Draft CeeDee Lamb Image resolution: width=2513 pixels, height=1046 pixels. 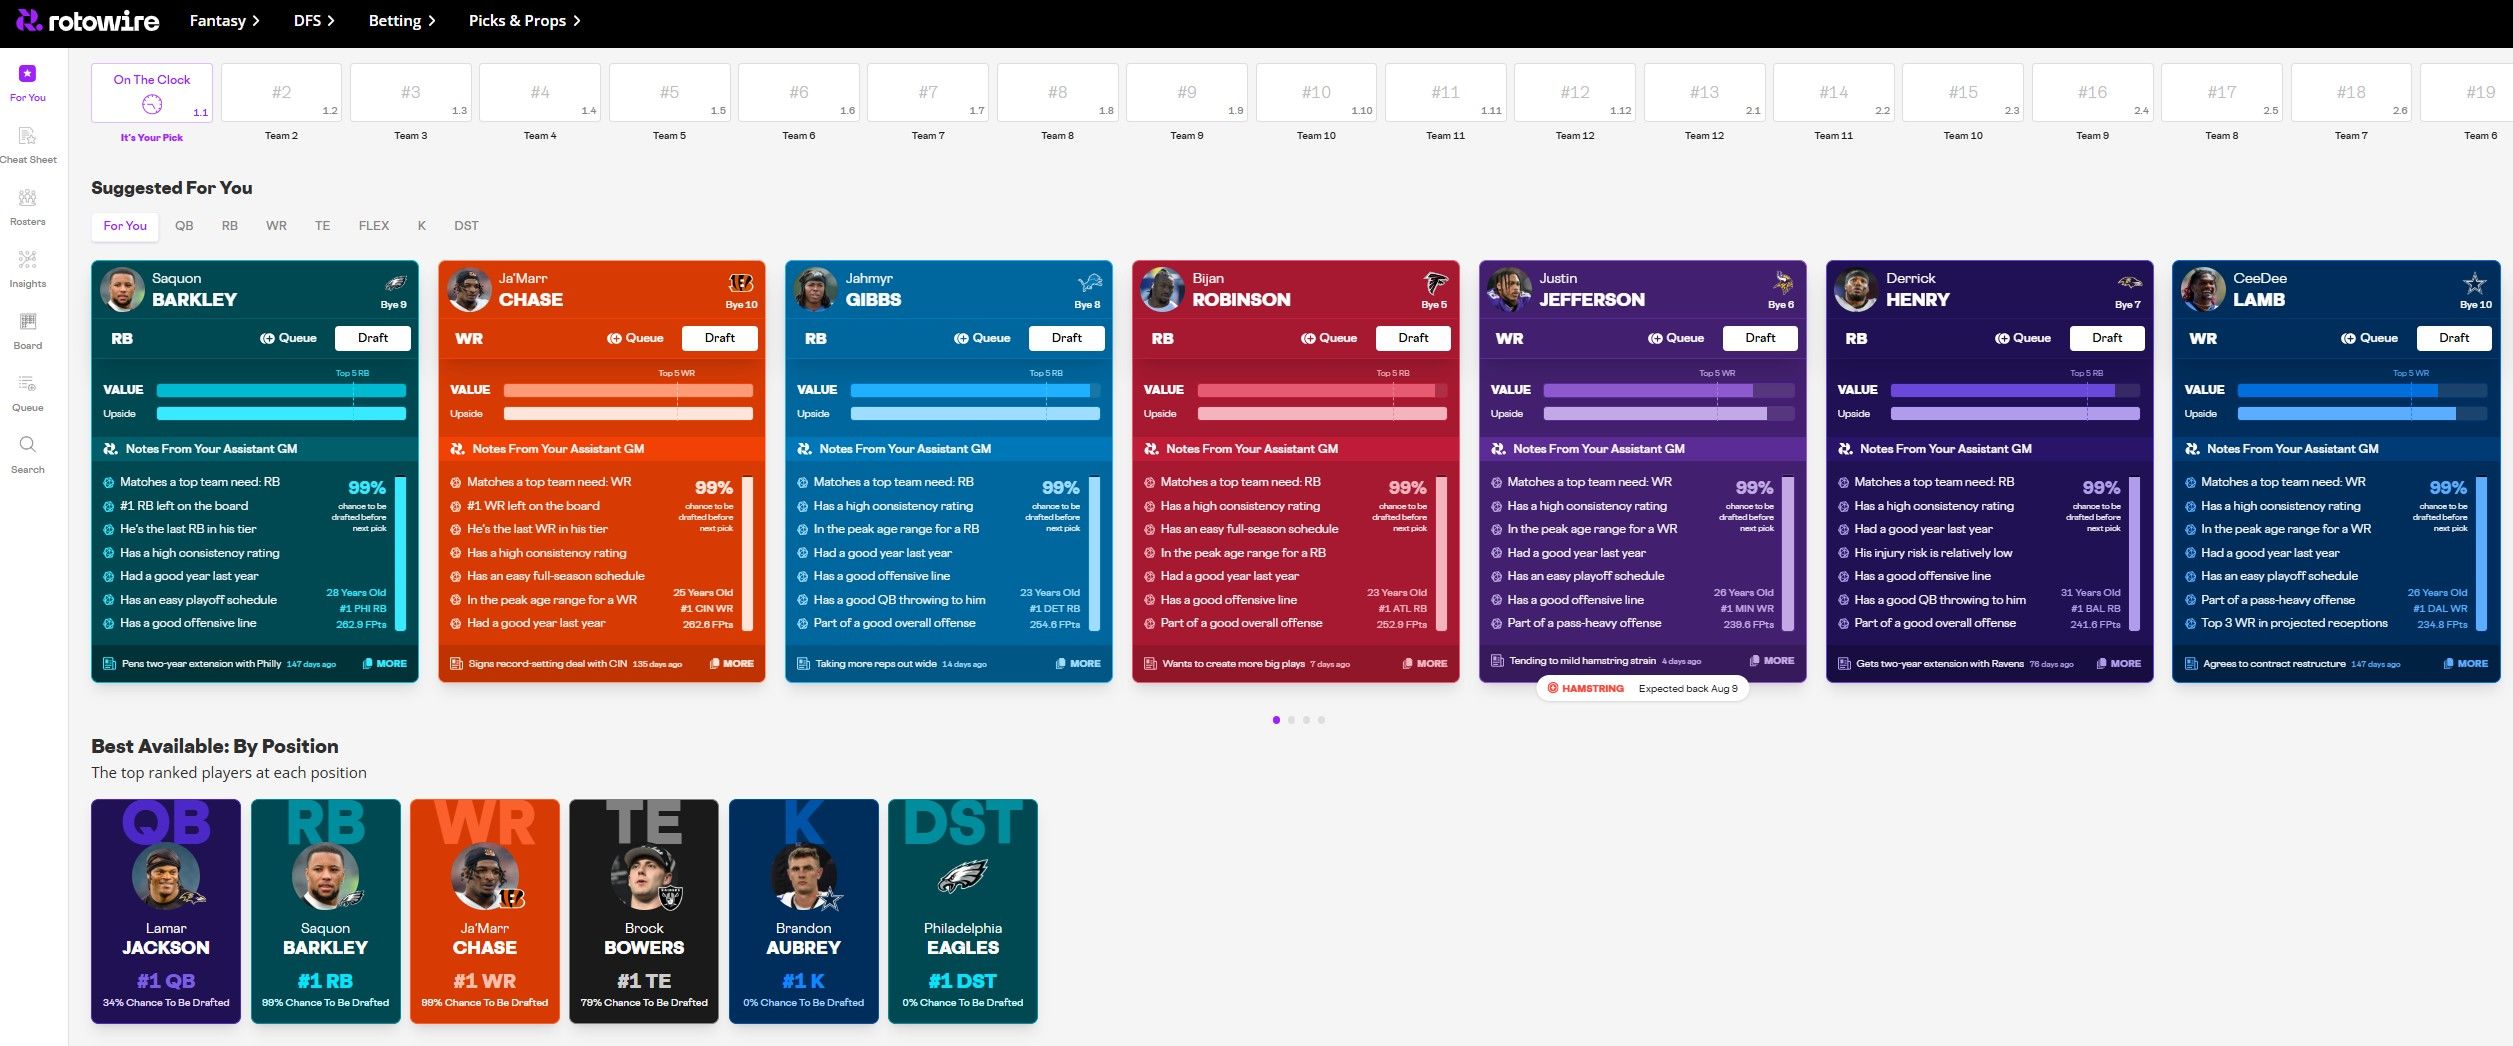(2455, 338)
